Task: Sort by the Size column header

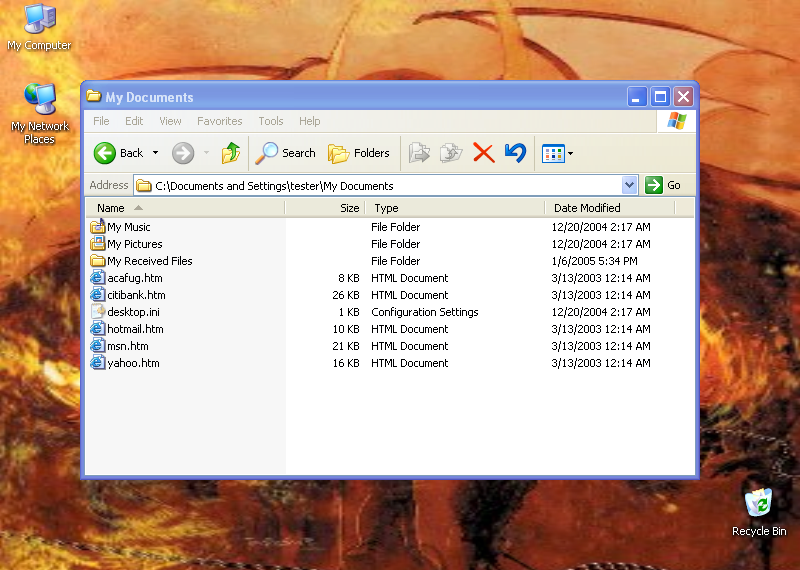Action: point(325,208)
